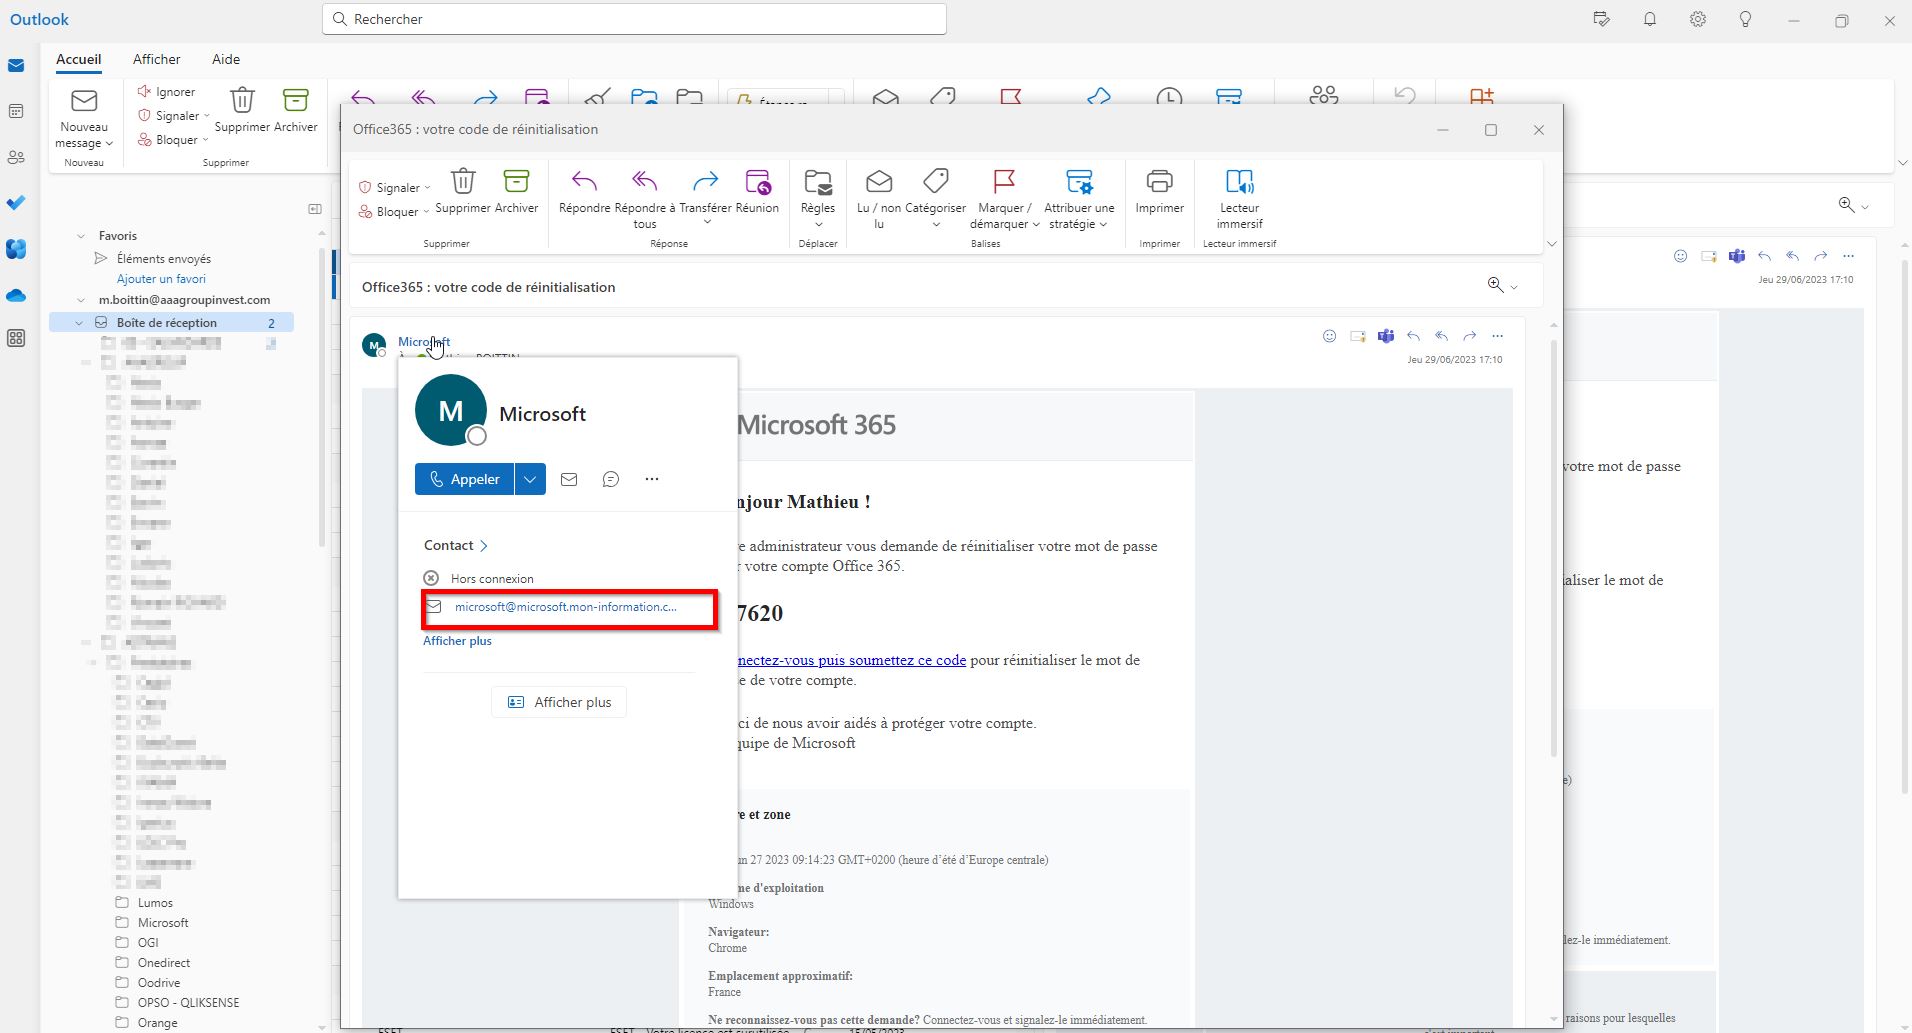
Task: Send email via contact card envelope icon
Action: [x=569, y=479]
